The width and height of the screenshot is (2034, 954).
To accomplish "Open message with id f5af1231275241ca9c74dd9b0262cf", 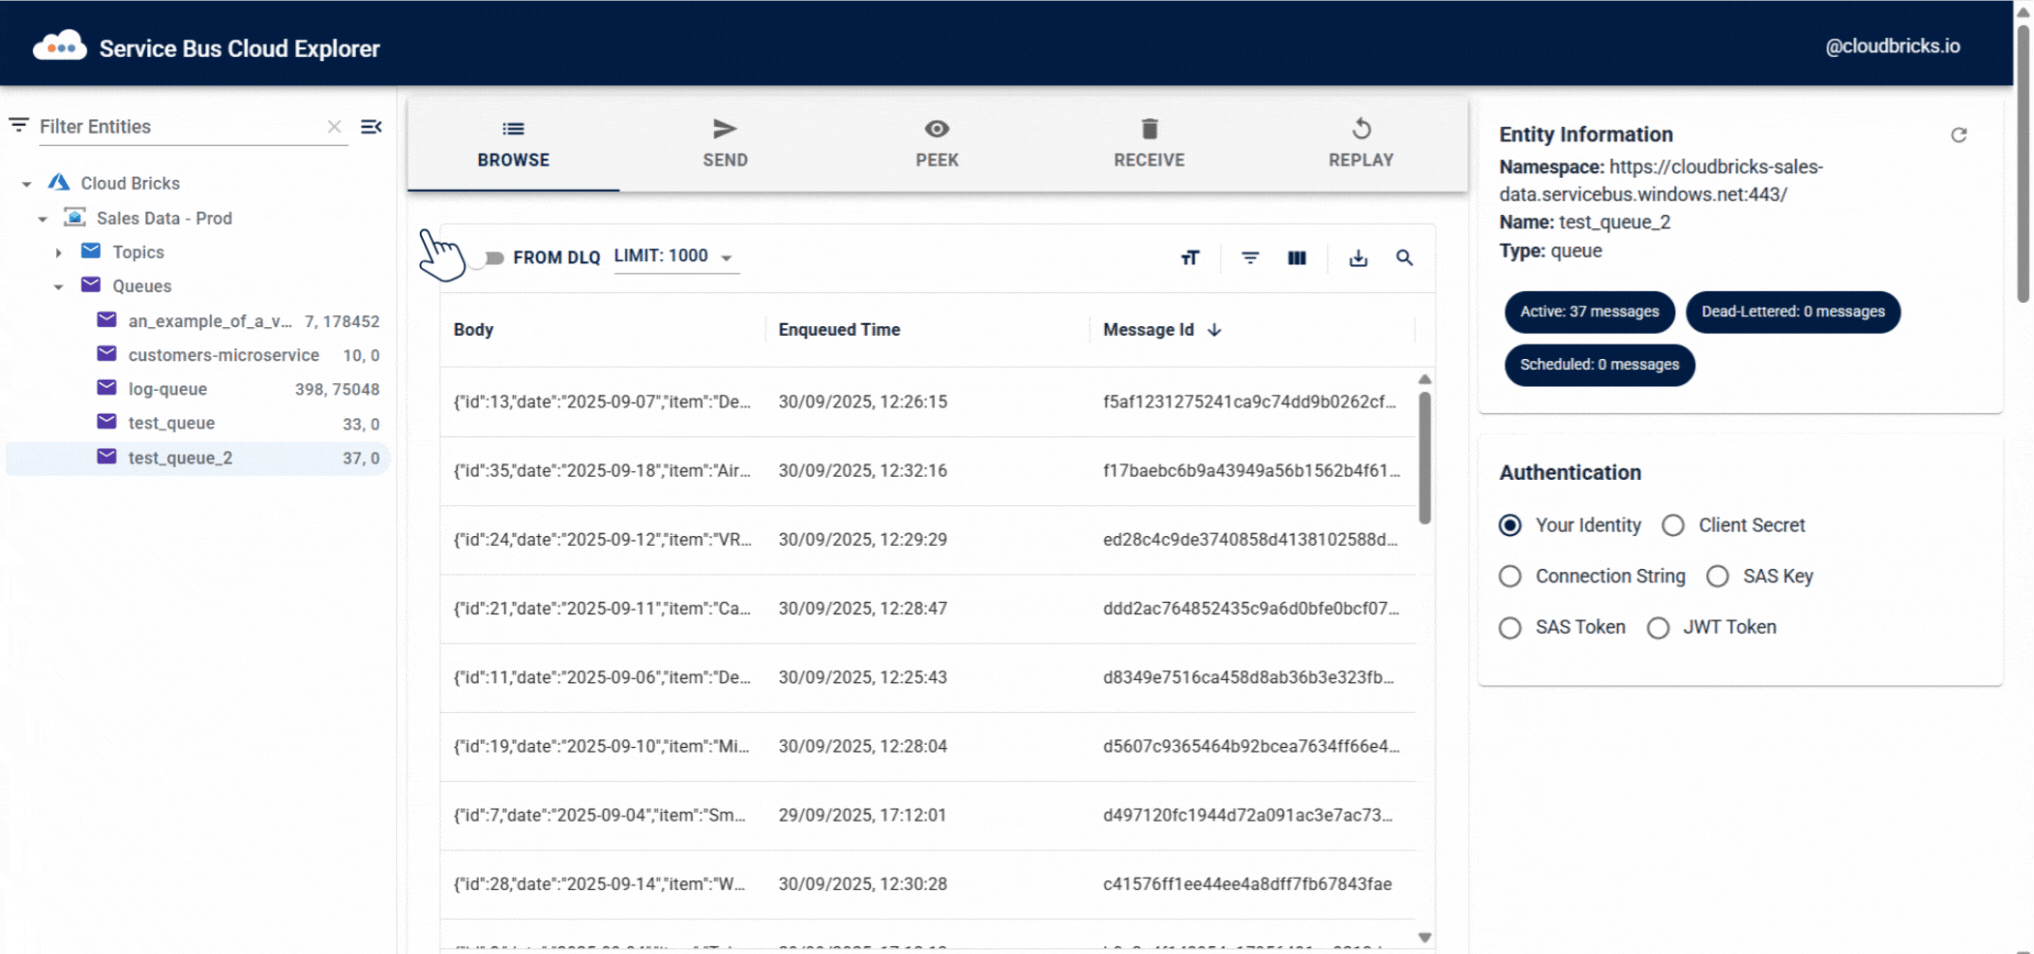I will tap(928, 402).
